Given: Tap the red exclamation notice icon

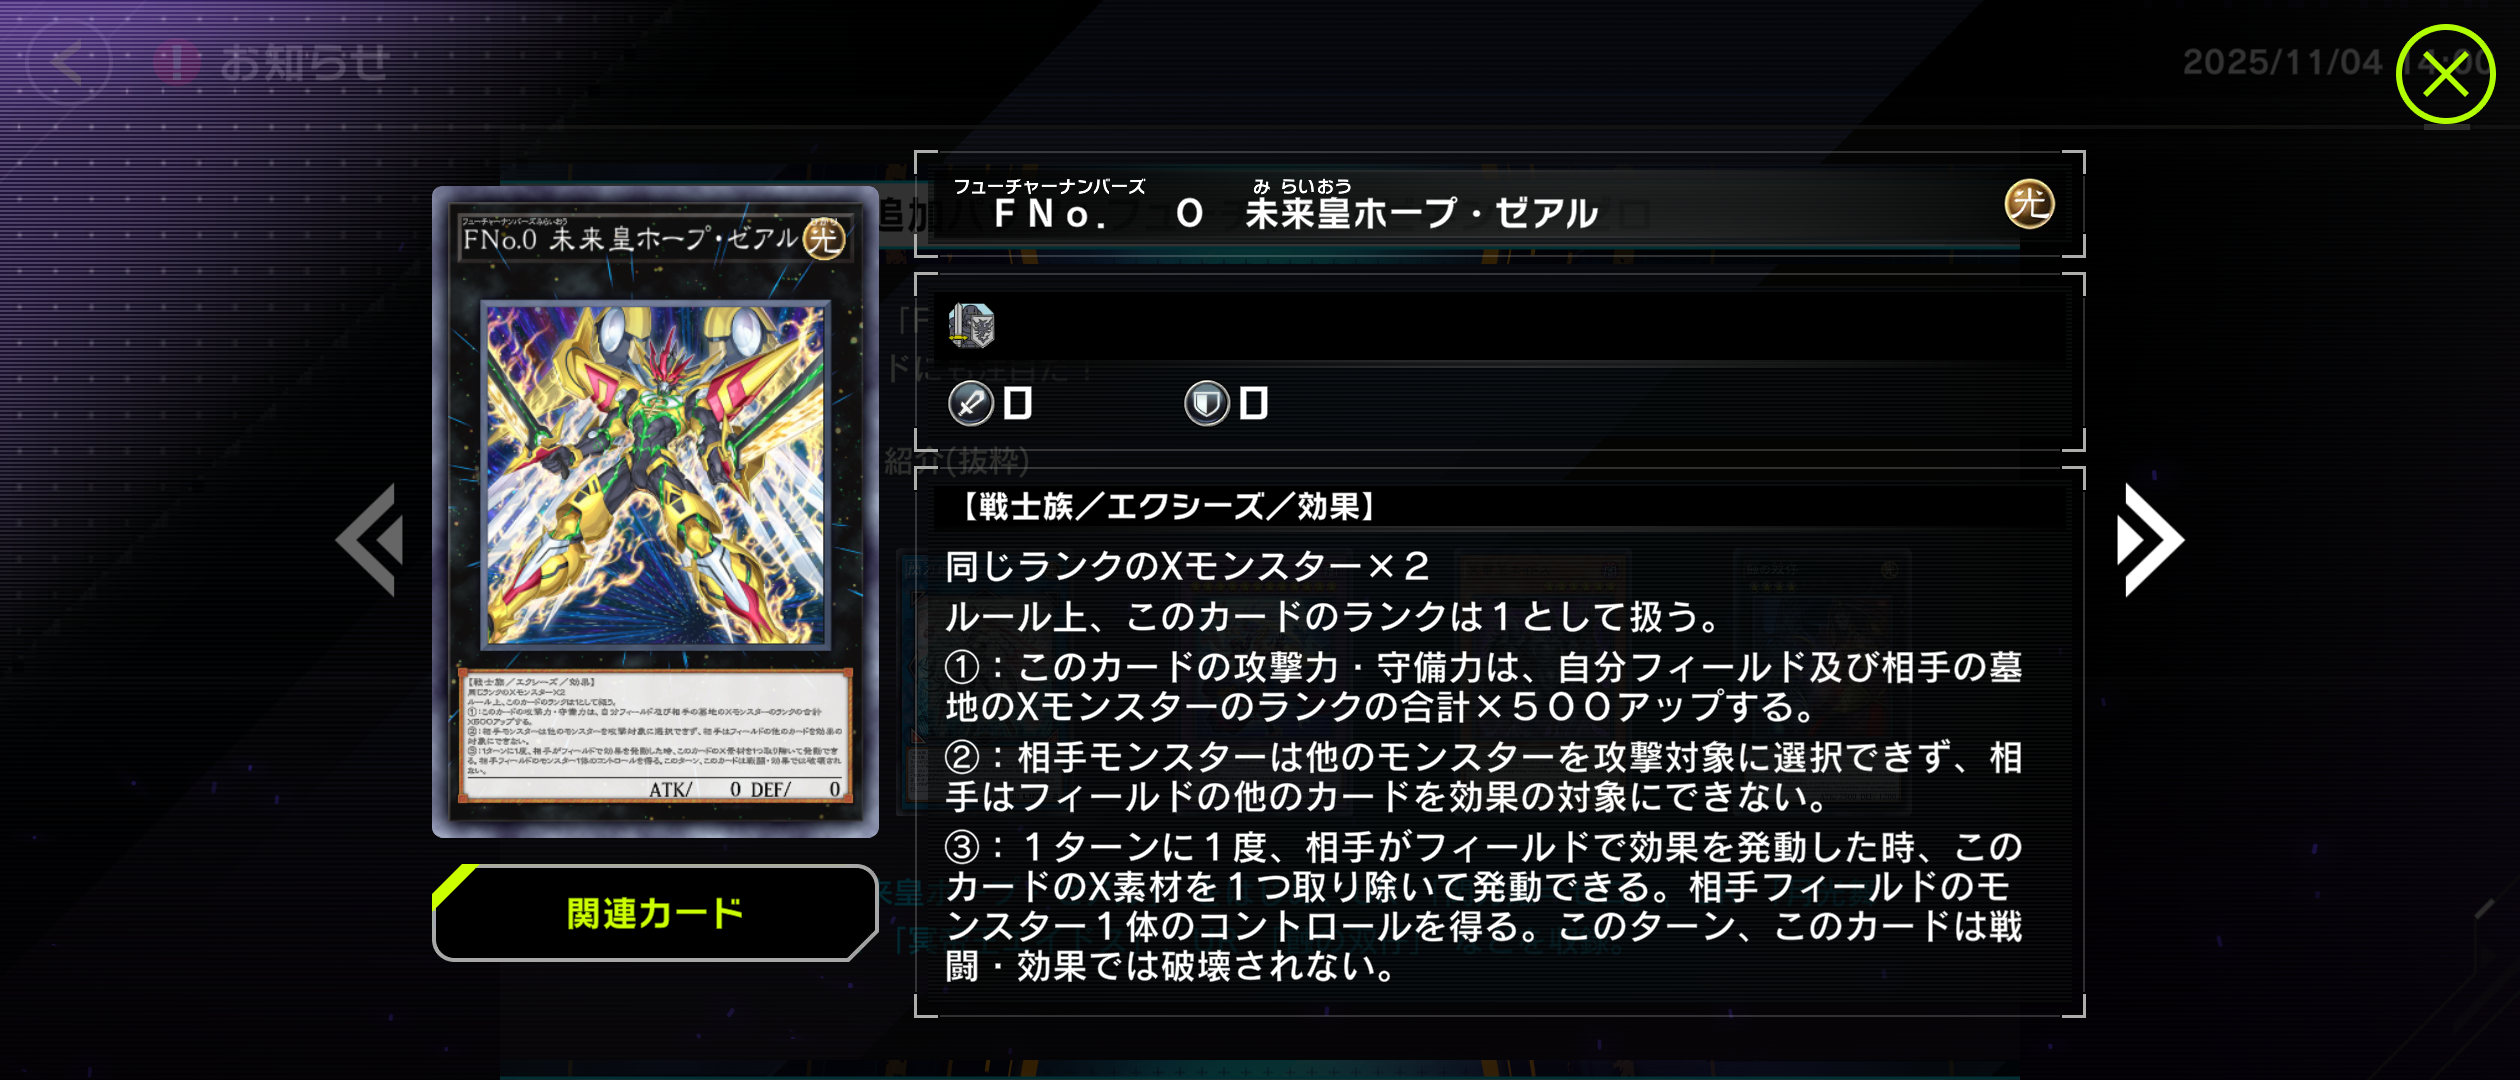Looking at the screenshot, I should click(178, 63).
